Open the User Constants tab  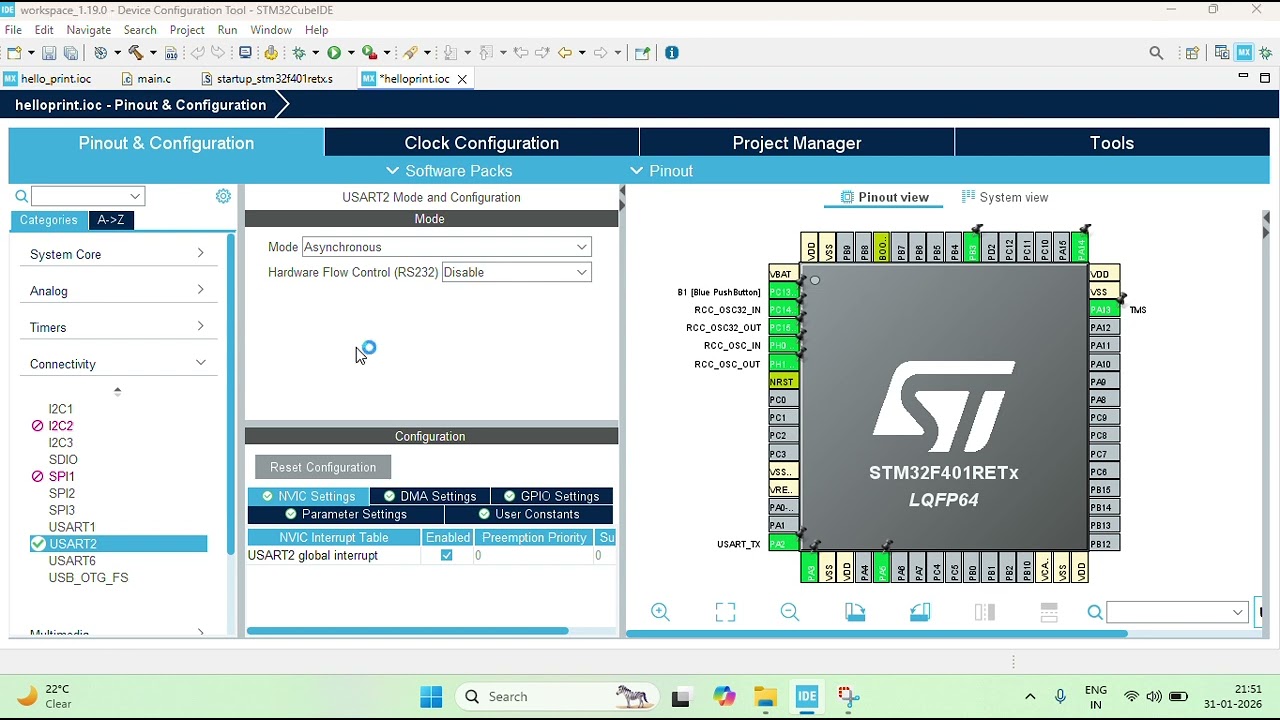coord(529,514)
